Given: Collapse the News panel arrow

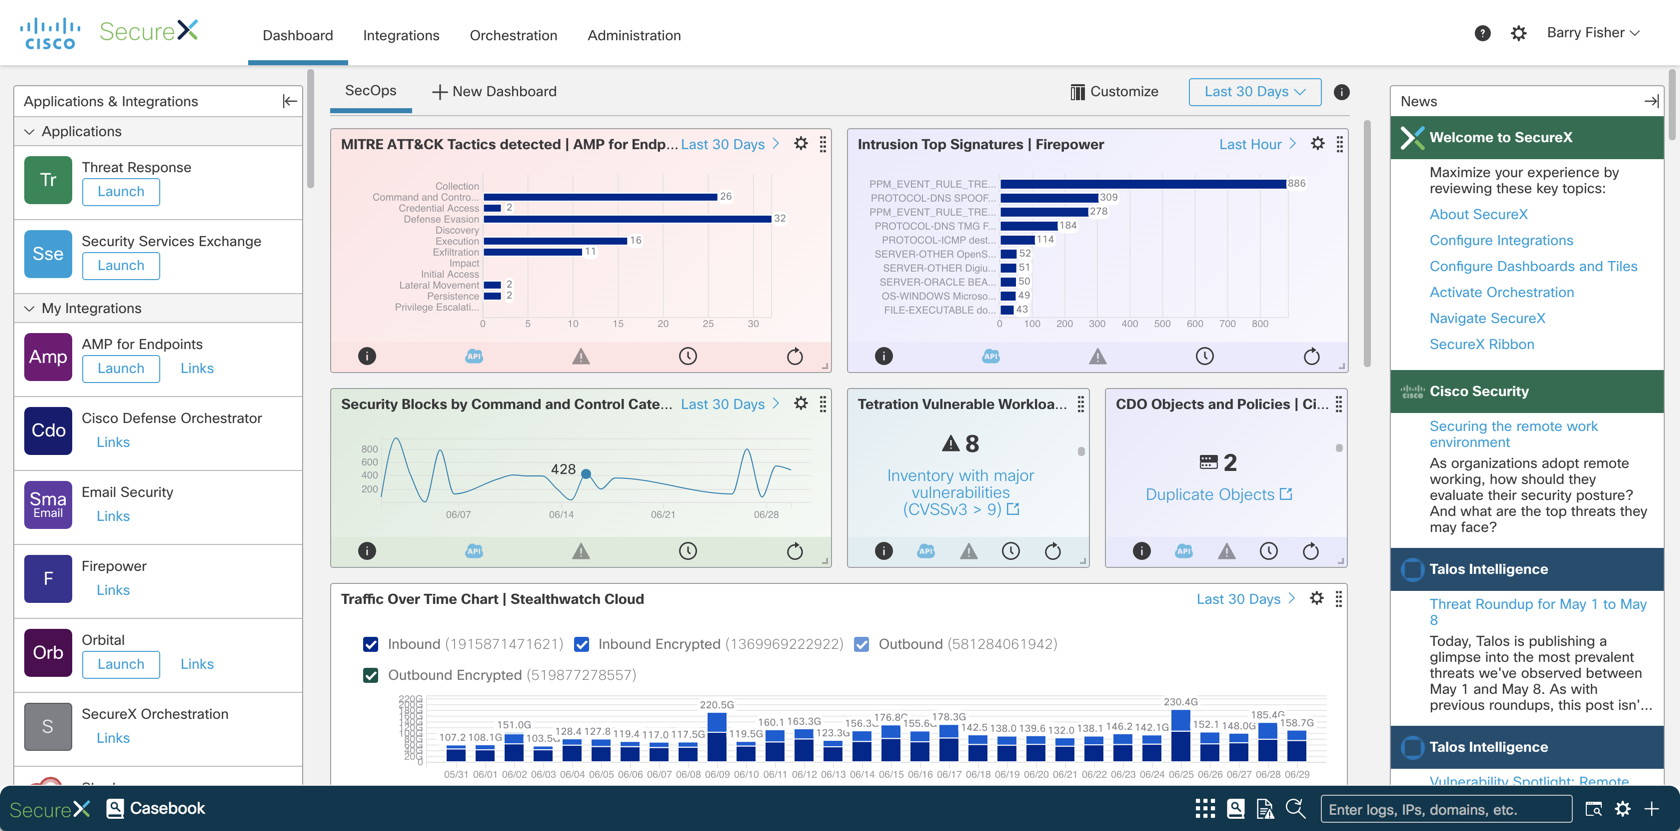Looking at the screenshot, I should [1651, 101].
